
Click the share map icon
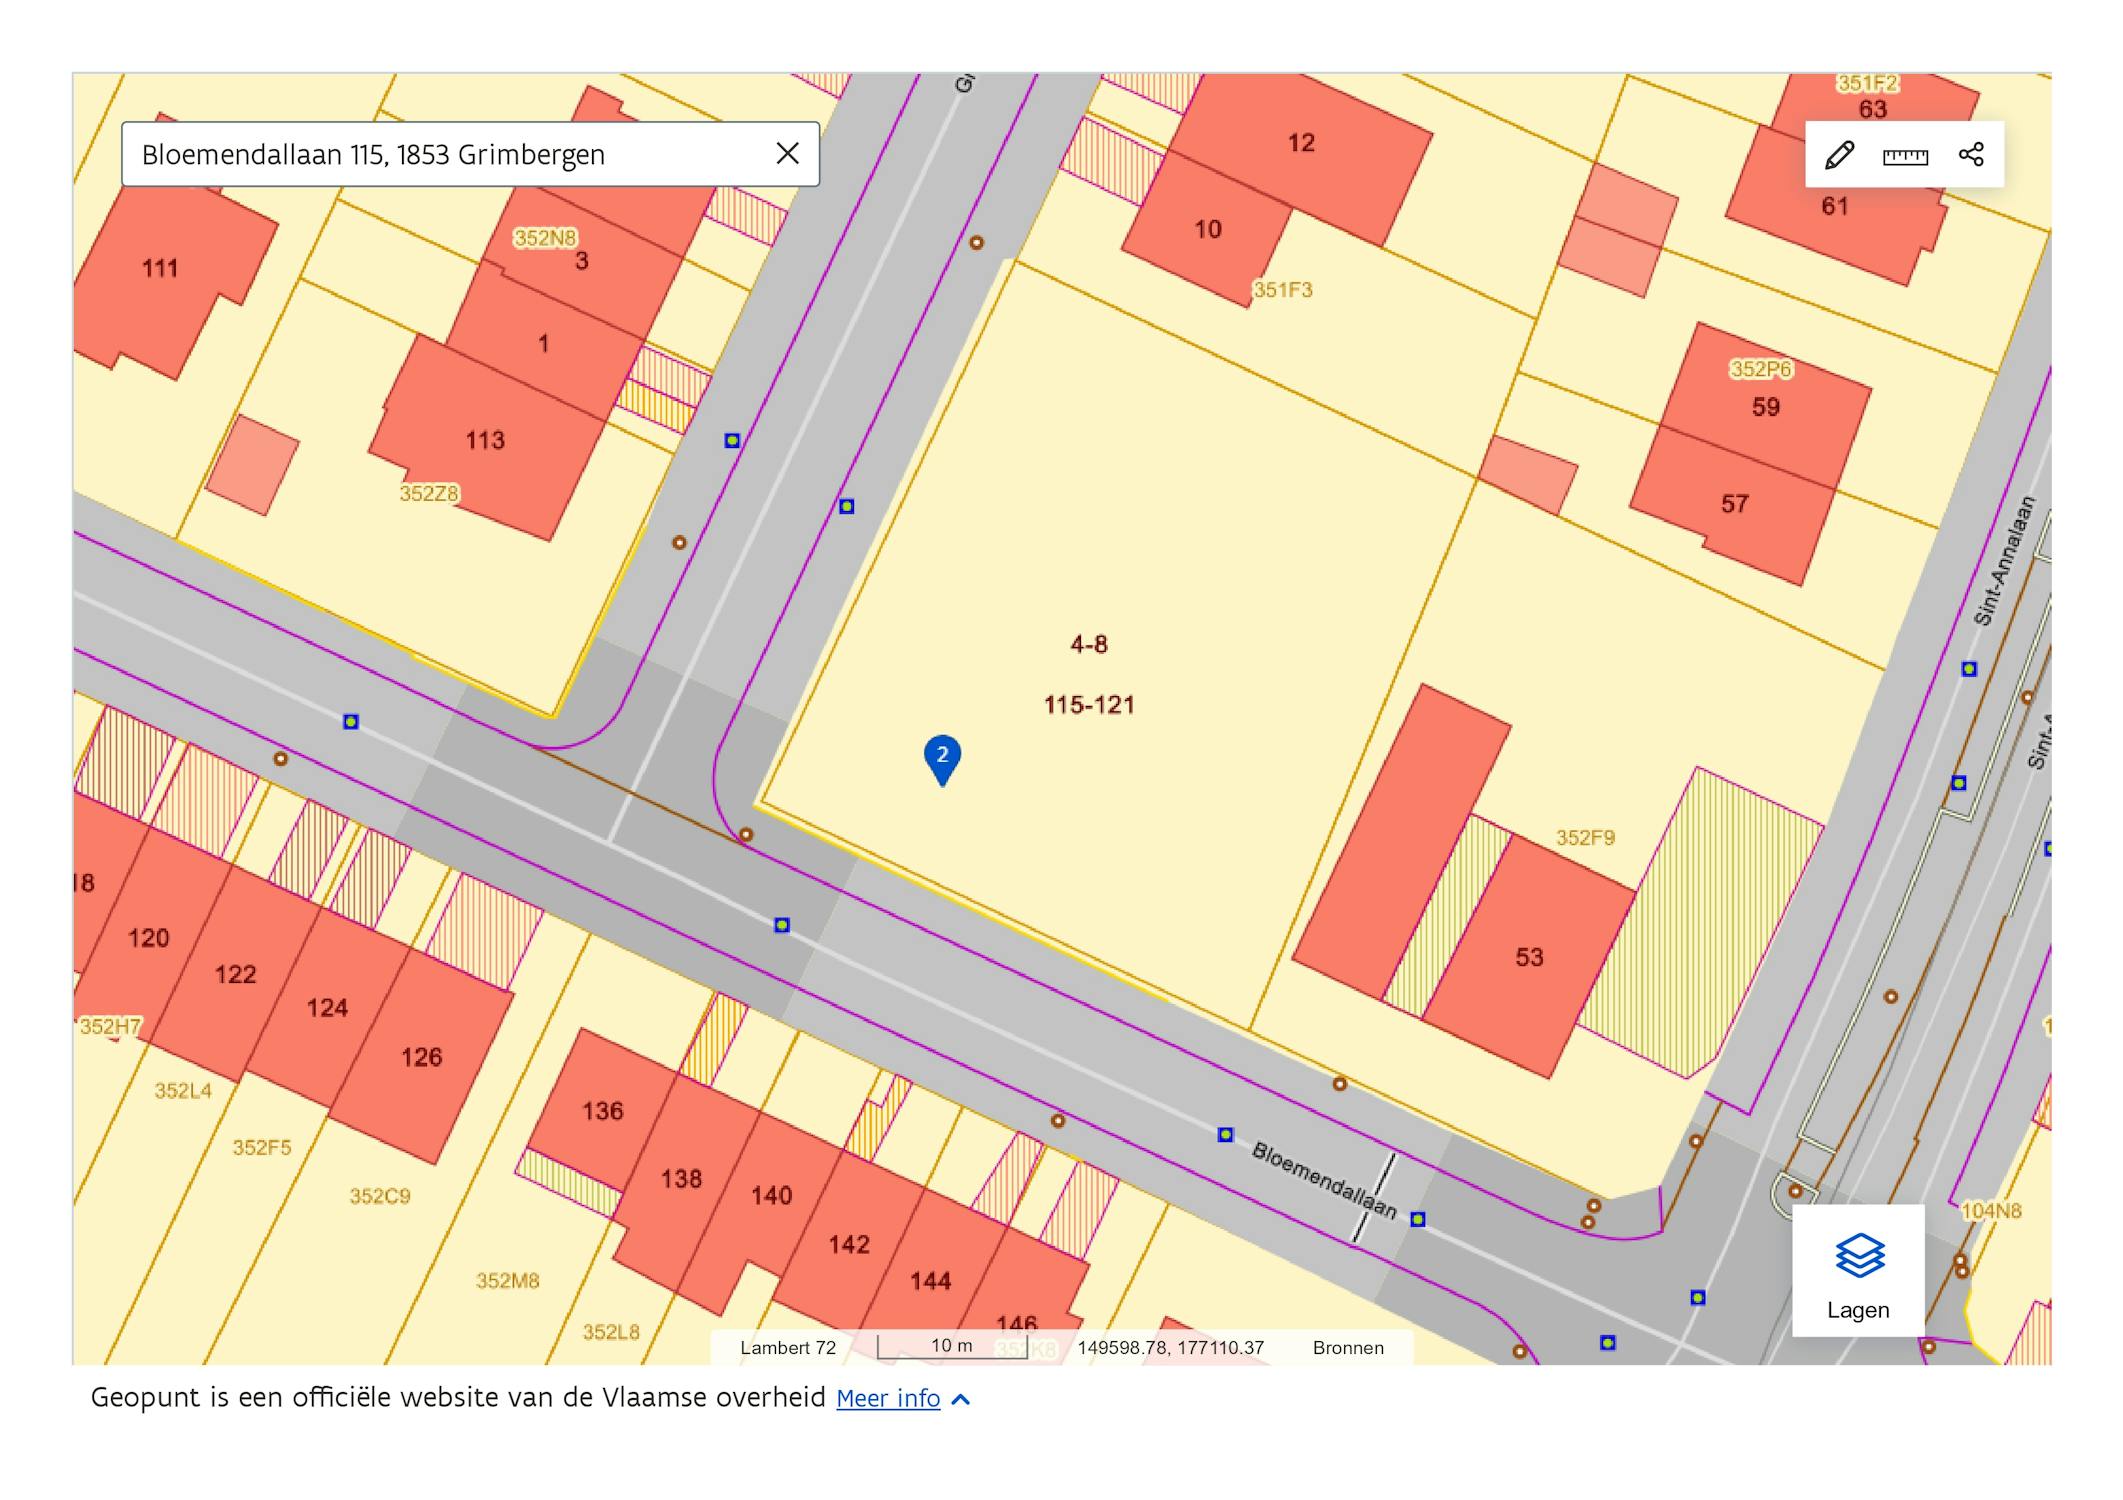(x=1971, y=155)
